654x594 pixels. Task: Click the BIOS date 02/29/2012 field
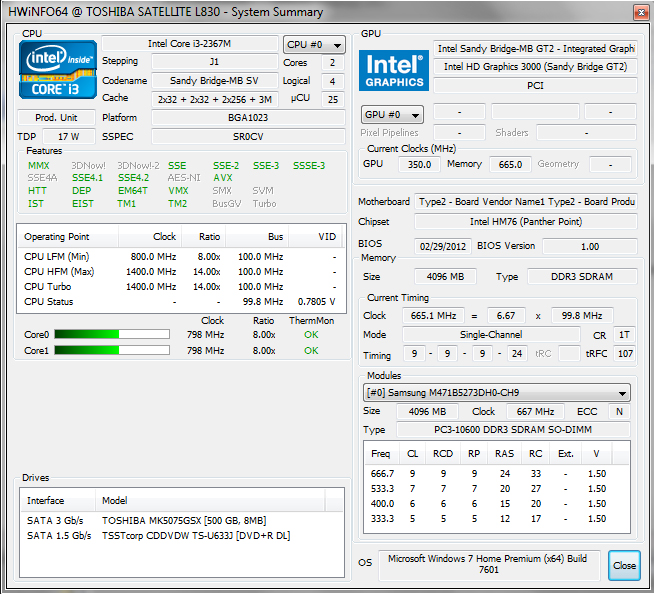[x=443, y=246]
